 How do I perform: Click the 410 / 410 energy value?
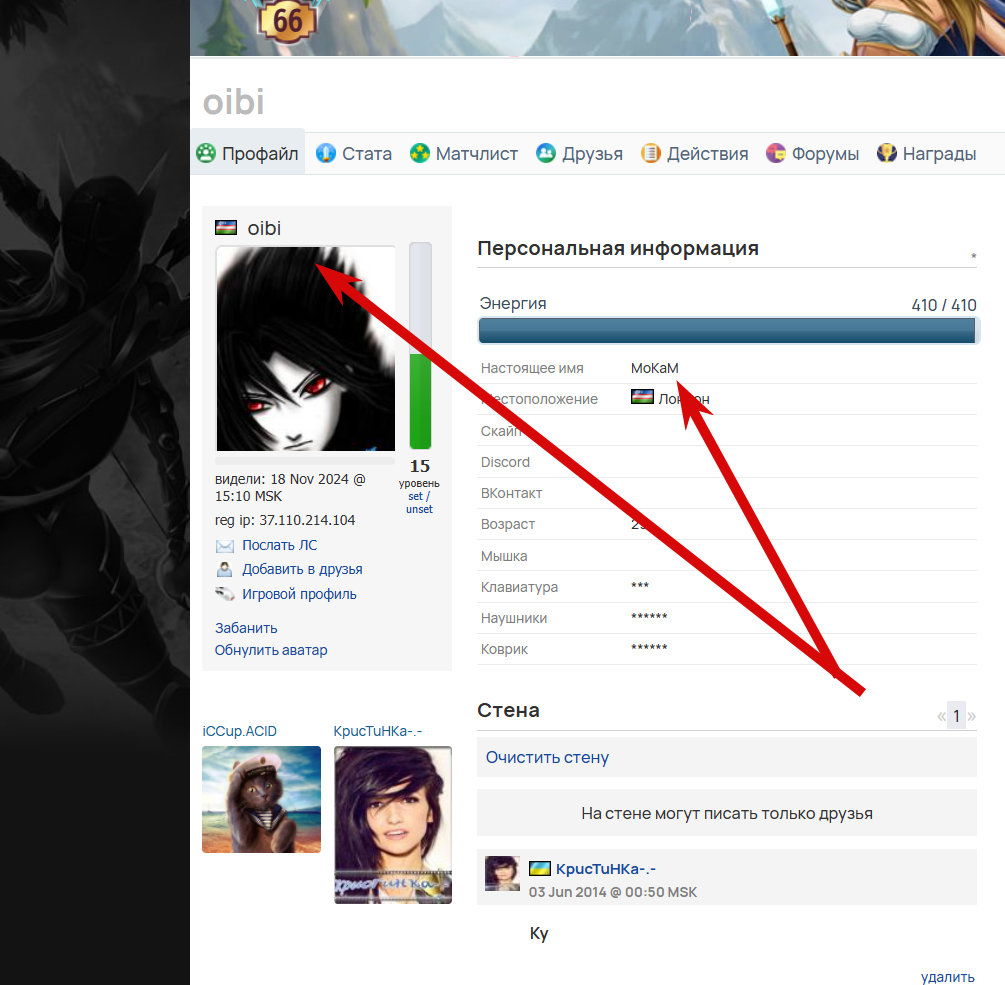(x=943, y=305)
